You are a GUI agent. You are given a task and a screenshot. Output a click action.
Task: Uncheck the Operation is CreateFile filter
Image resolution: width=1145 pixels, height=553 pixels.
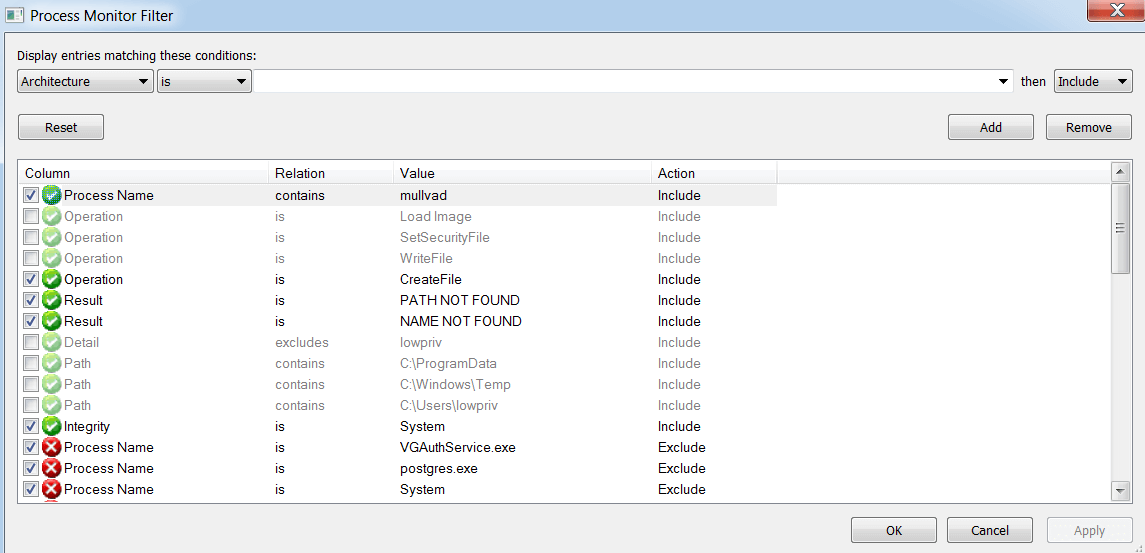click(x=31, y=279)
